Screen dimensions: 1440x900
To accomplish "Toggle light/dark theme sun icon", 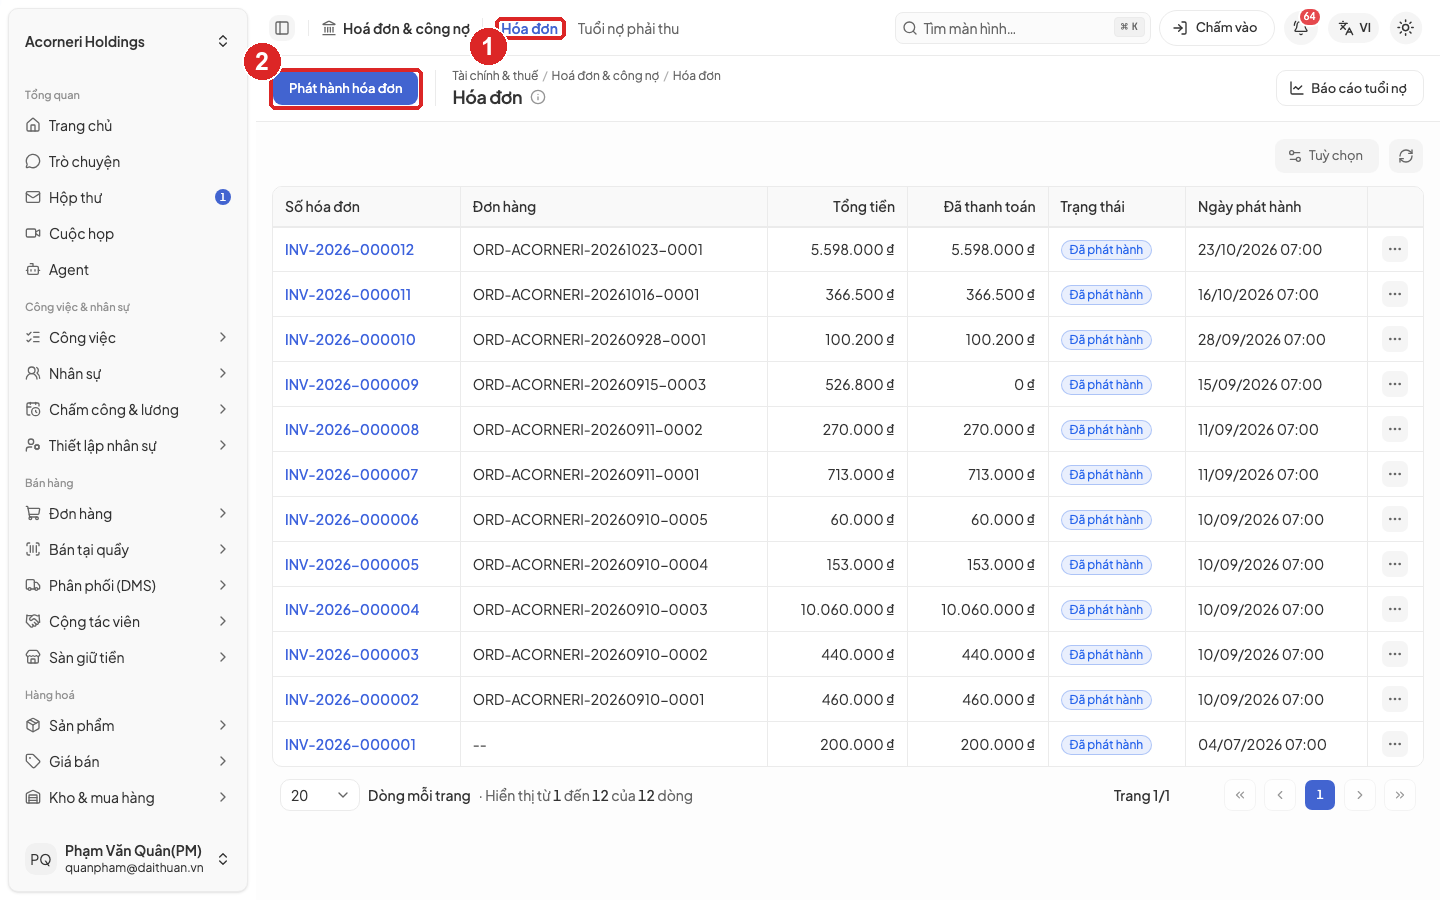I will (x=1405, y=28).
